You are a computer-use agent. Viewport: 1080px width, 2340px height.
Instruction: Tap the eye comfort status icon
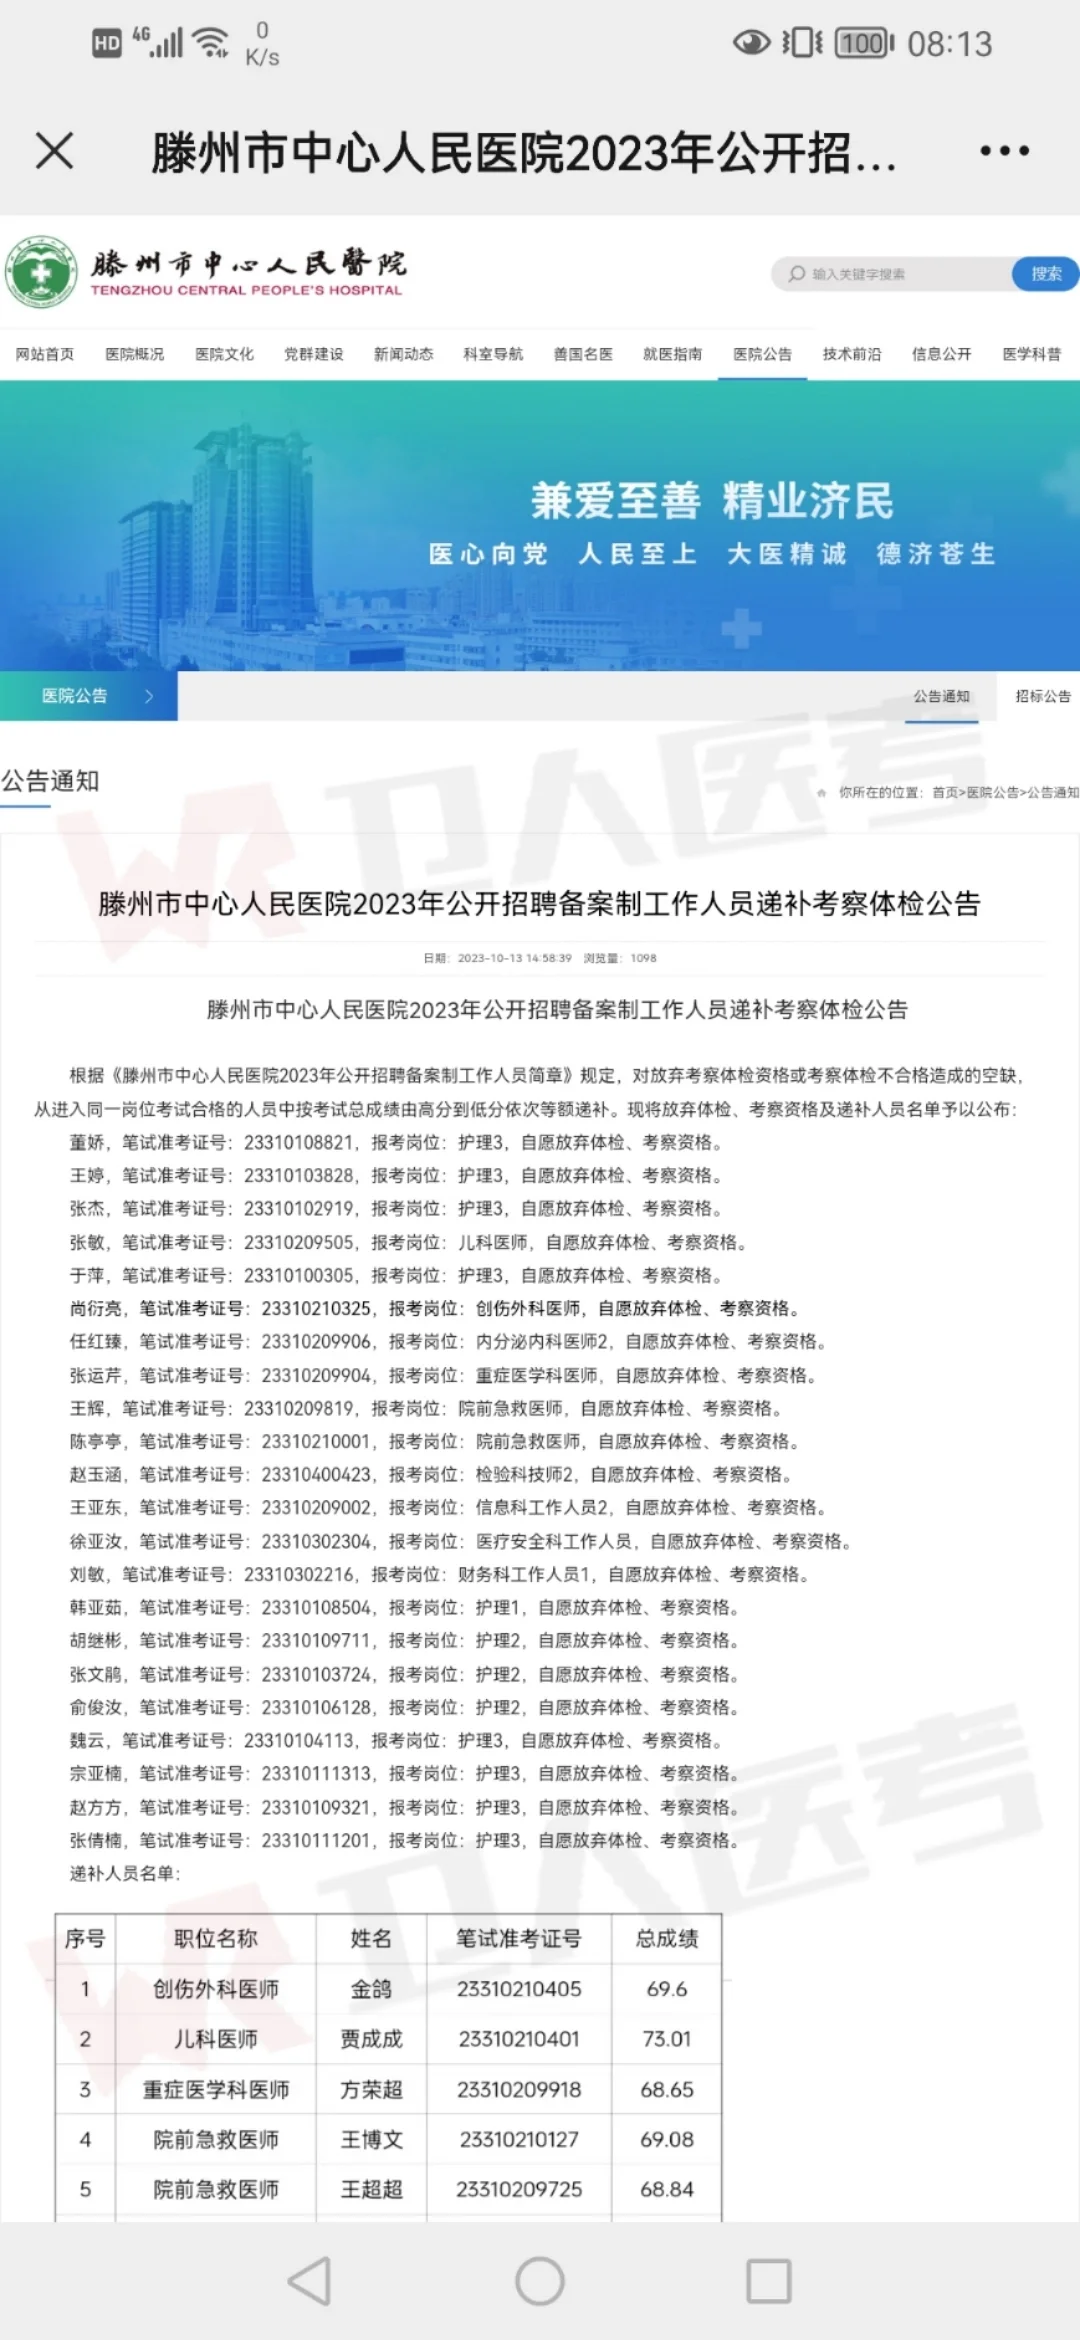pyautogui.click(x=751, y=42)
